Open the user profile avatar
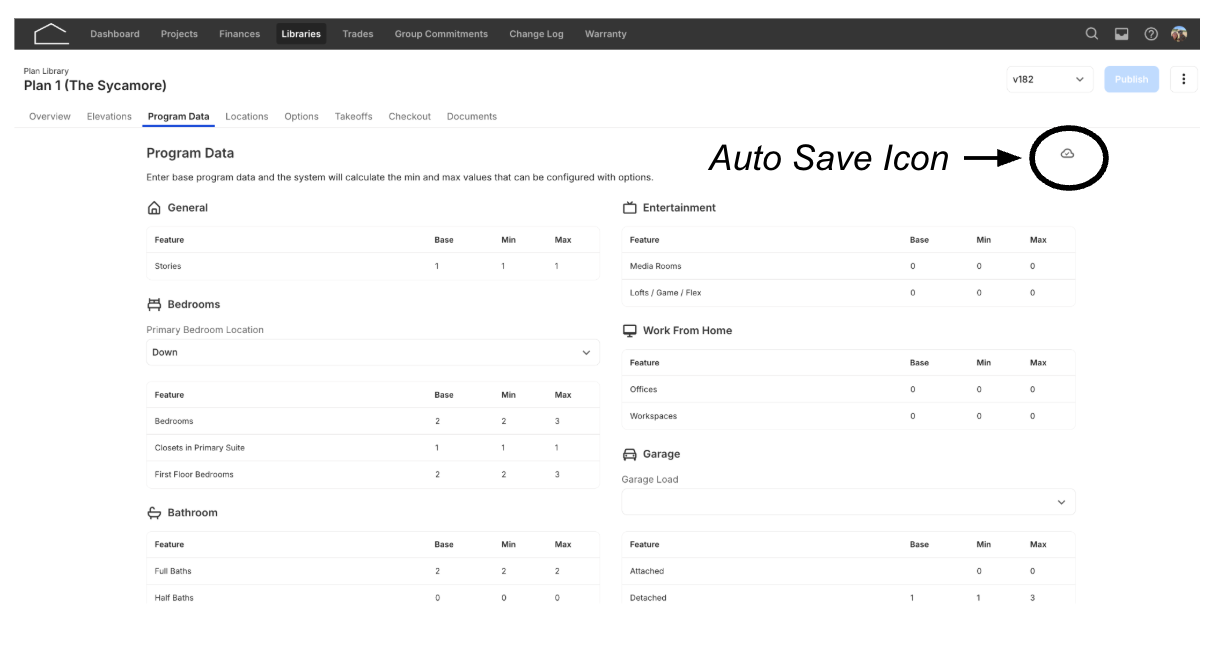The image size is (1216, 648). (x=1179, y=34)
